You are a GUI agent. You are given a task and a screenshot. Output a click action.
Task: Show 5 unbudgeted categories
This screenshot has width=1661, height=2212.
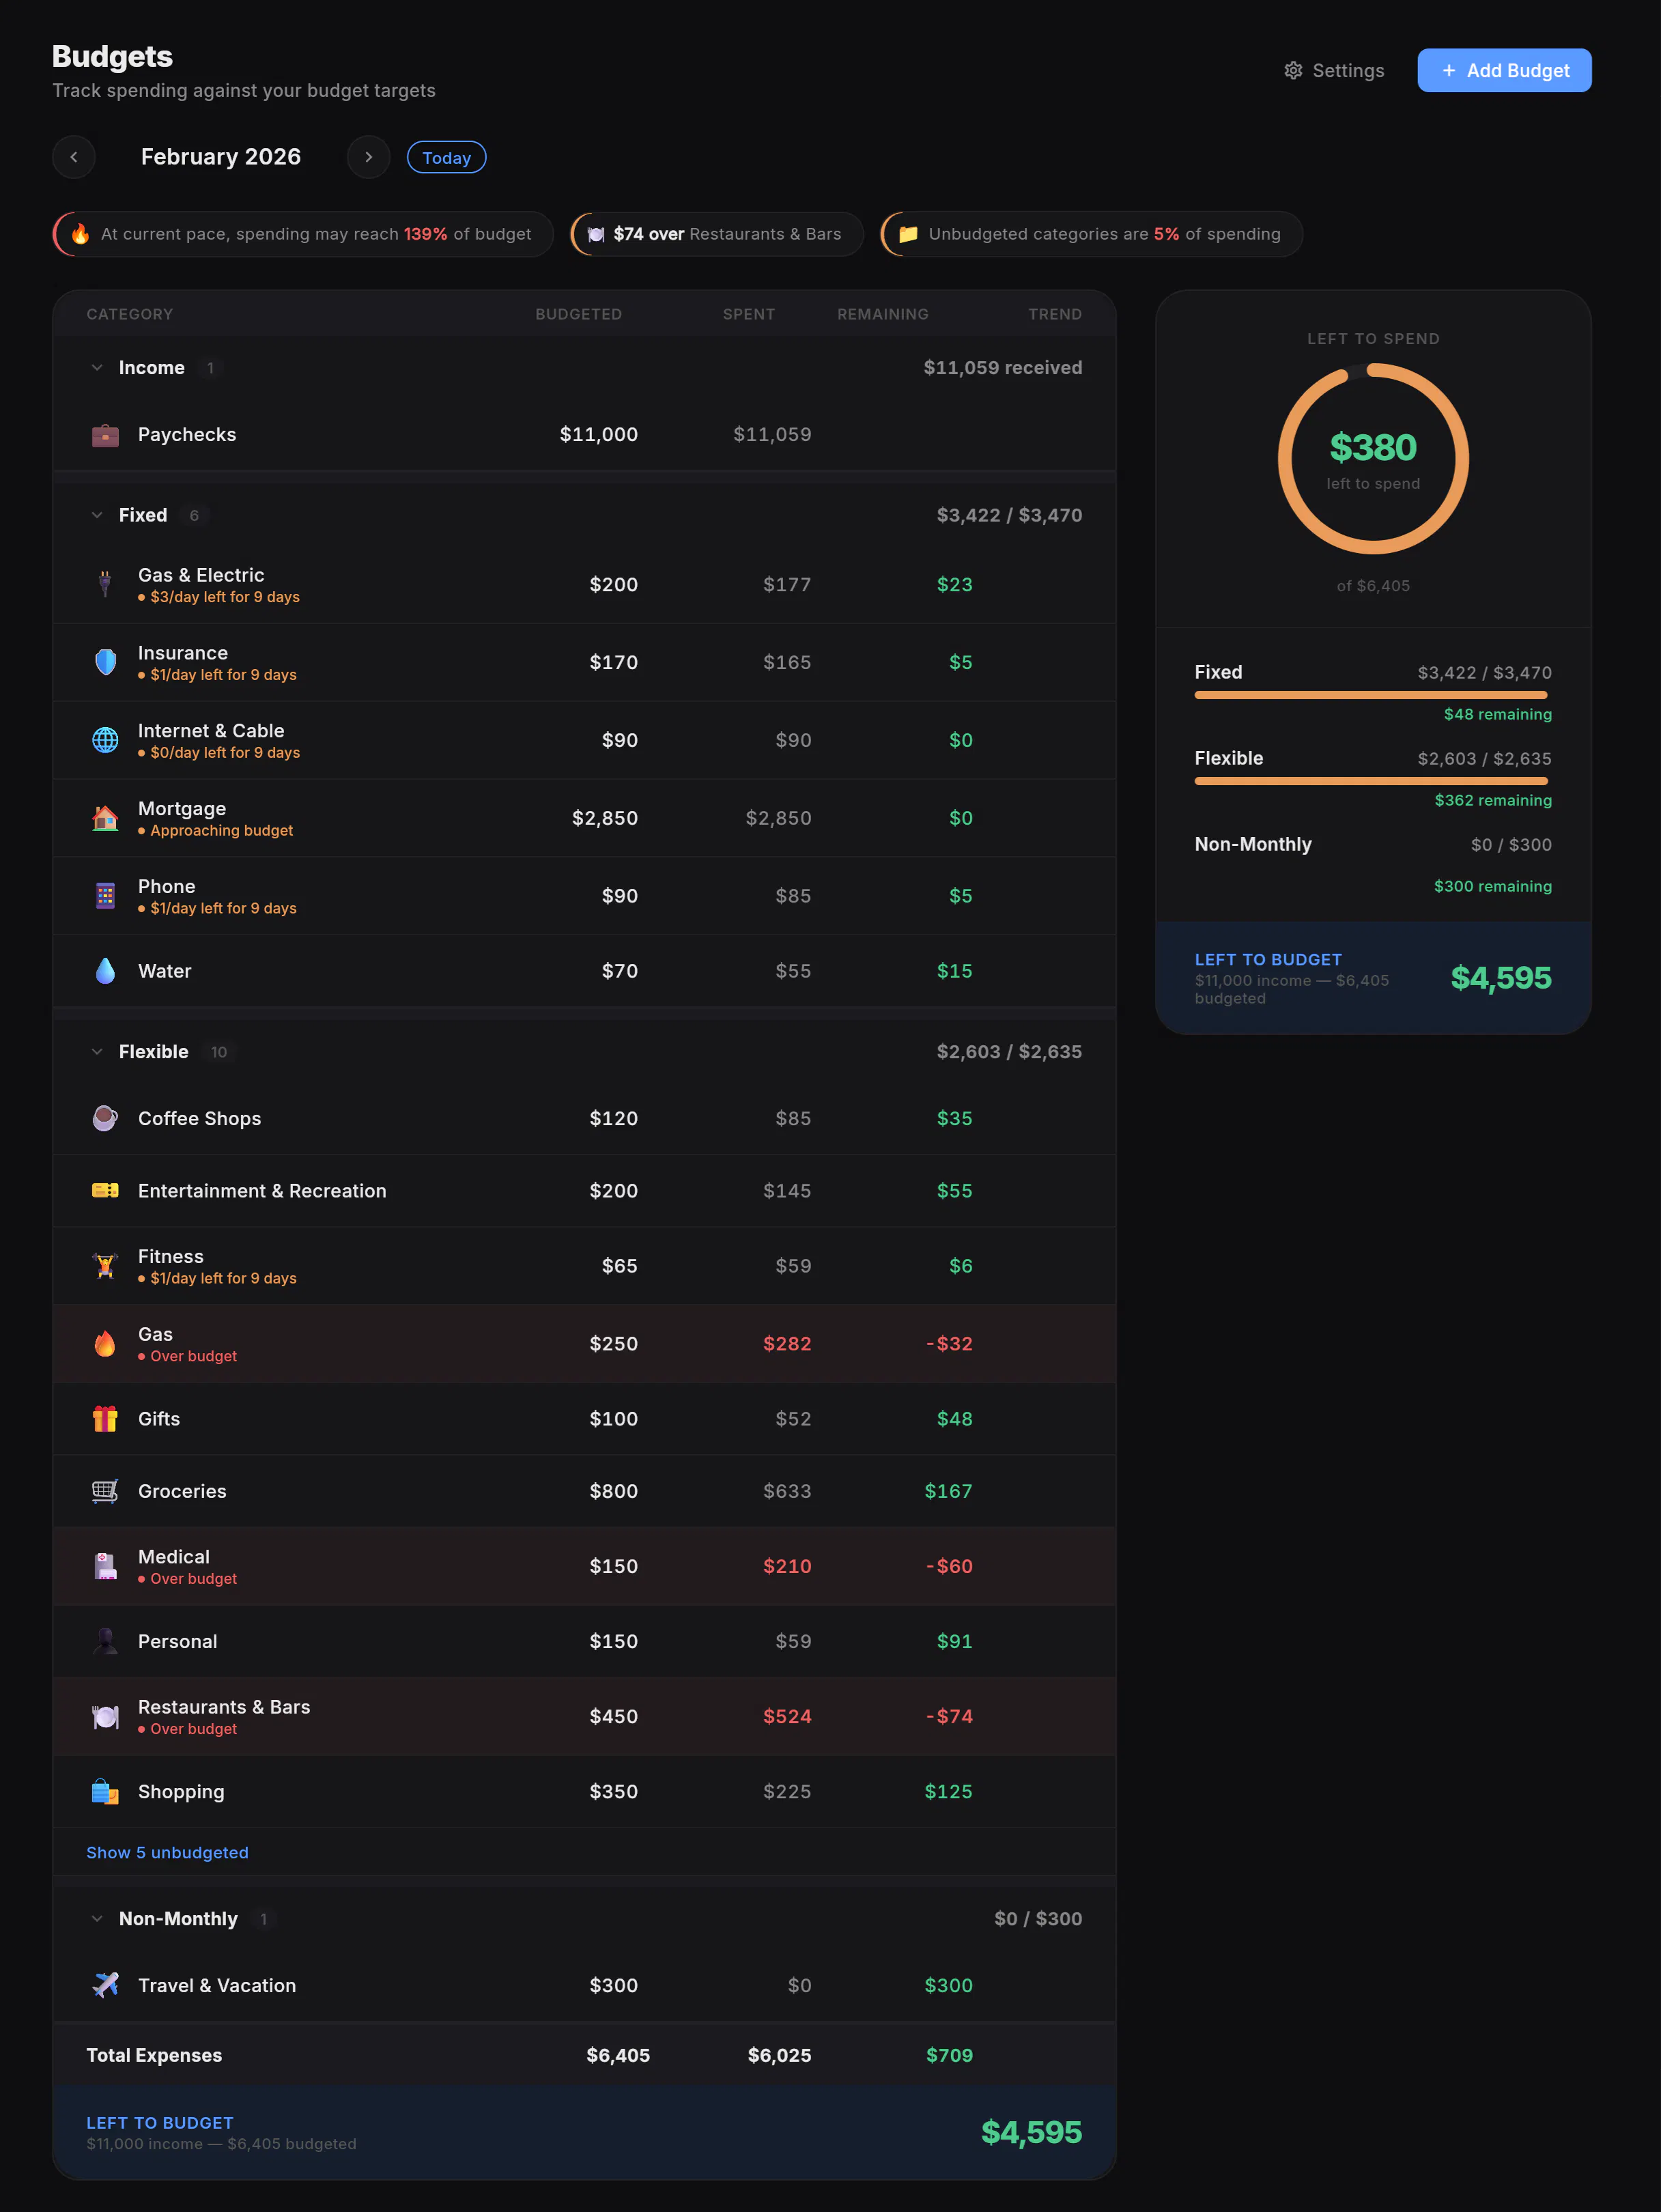(167, 1852)
